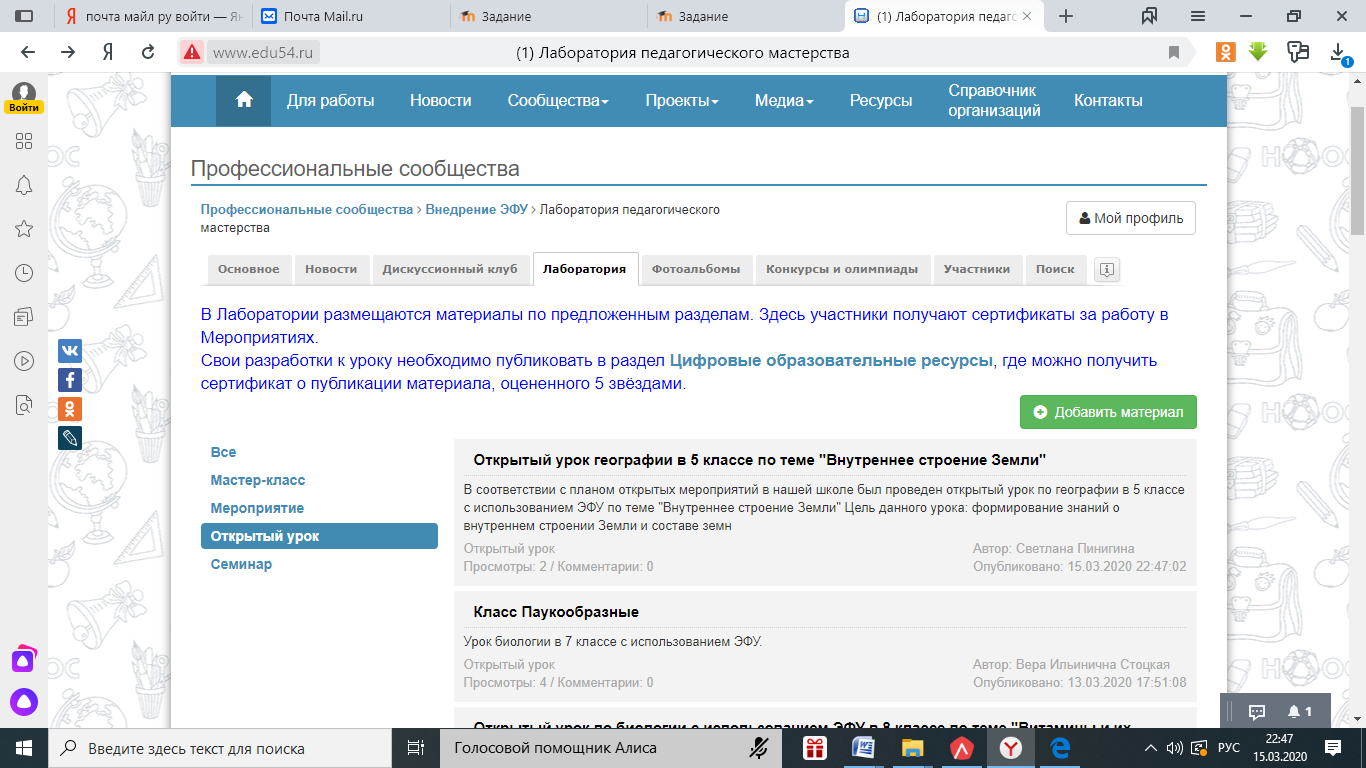Open the Внедрение ЭФУ breadcrumb link

click(x=477, y=209)
